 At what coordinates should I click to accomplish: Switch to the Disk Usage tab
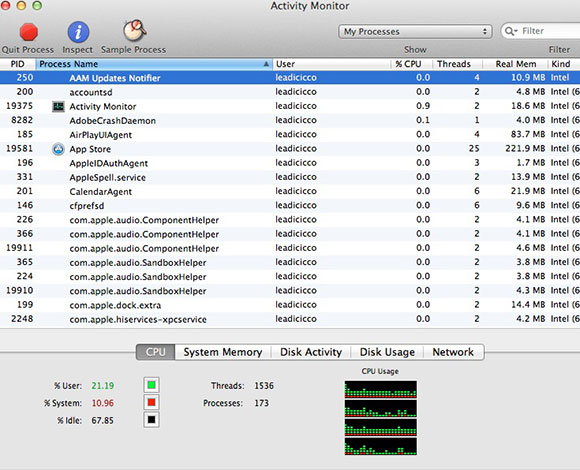coord(387,352)
